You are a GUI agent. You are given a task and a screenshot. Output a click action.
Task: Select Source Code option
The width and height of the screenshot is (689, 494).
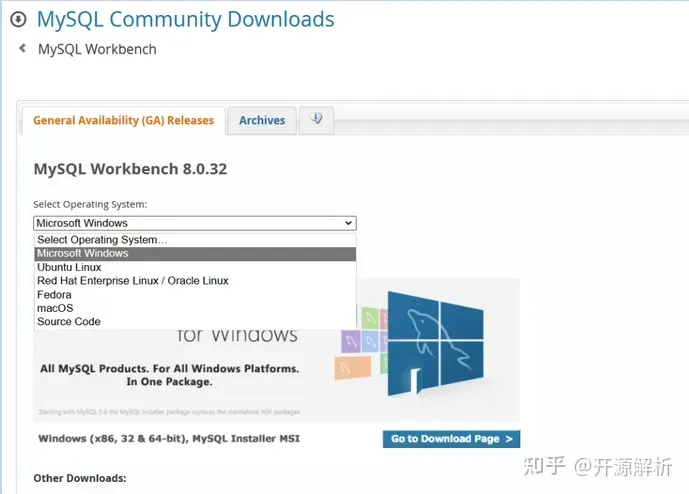195,322
